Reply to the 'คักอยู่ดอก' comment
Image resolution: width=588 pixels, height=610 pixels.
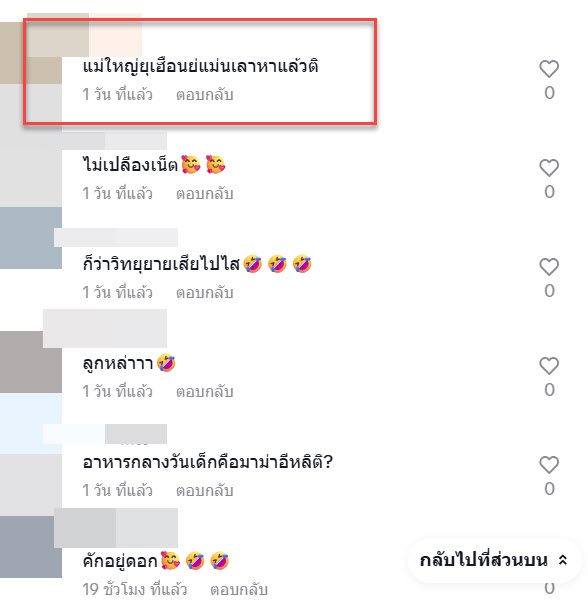pos(239,589)
